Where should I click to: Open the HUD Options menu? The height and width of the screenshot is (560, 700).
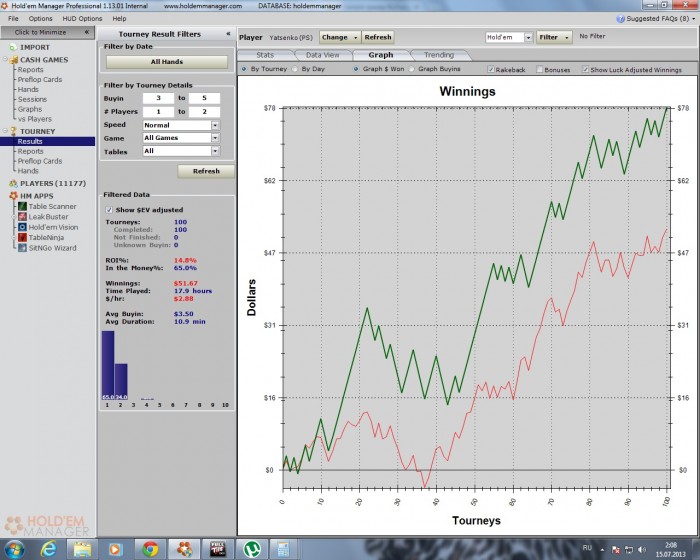(x=82, y=19)
